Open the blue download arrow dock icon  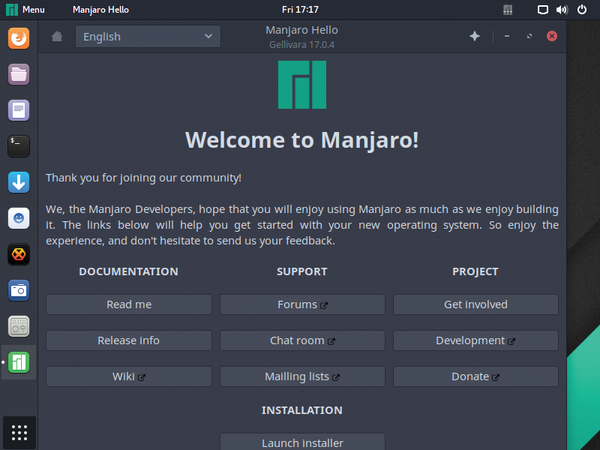coord(18,182)
